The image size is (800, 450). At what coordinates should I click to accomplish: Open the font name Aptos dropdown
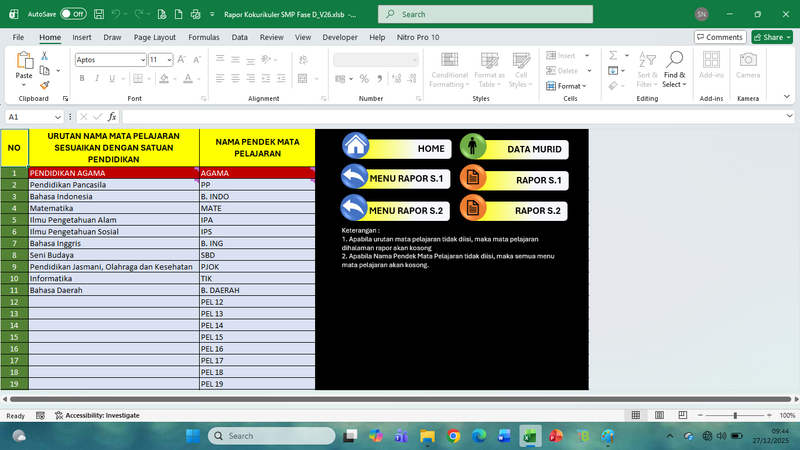[x=141, y=60]
